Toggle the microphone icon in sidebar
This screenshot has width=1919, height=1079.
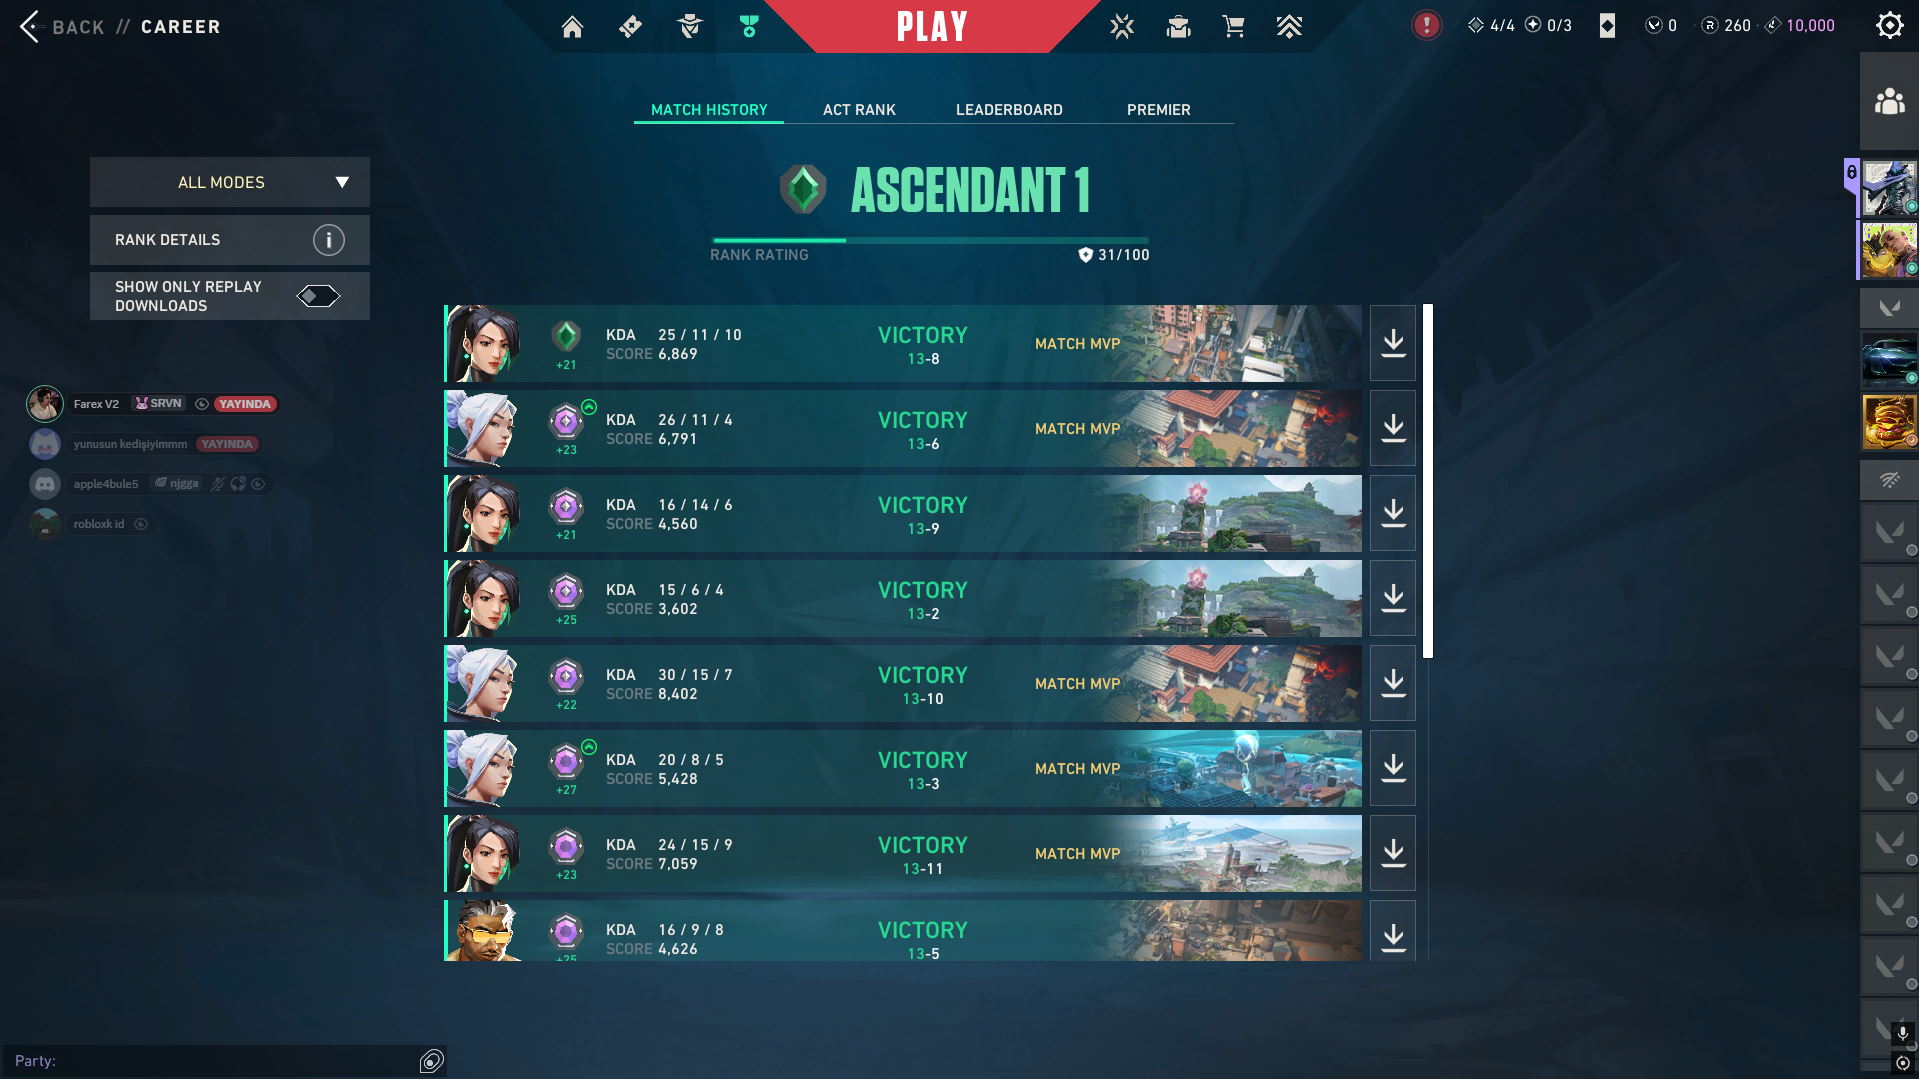[x=1903, y=1033]
